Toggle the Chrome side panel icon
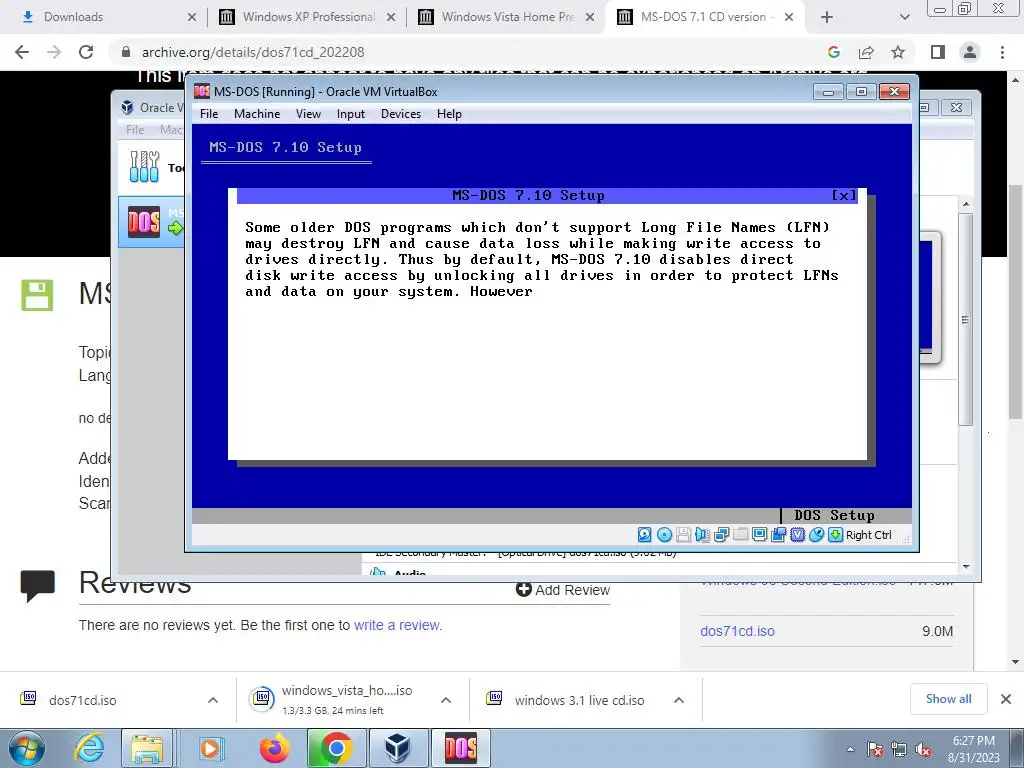 938,52
